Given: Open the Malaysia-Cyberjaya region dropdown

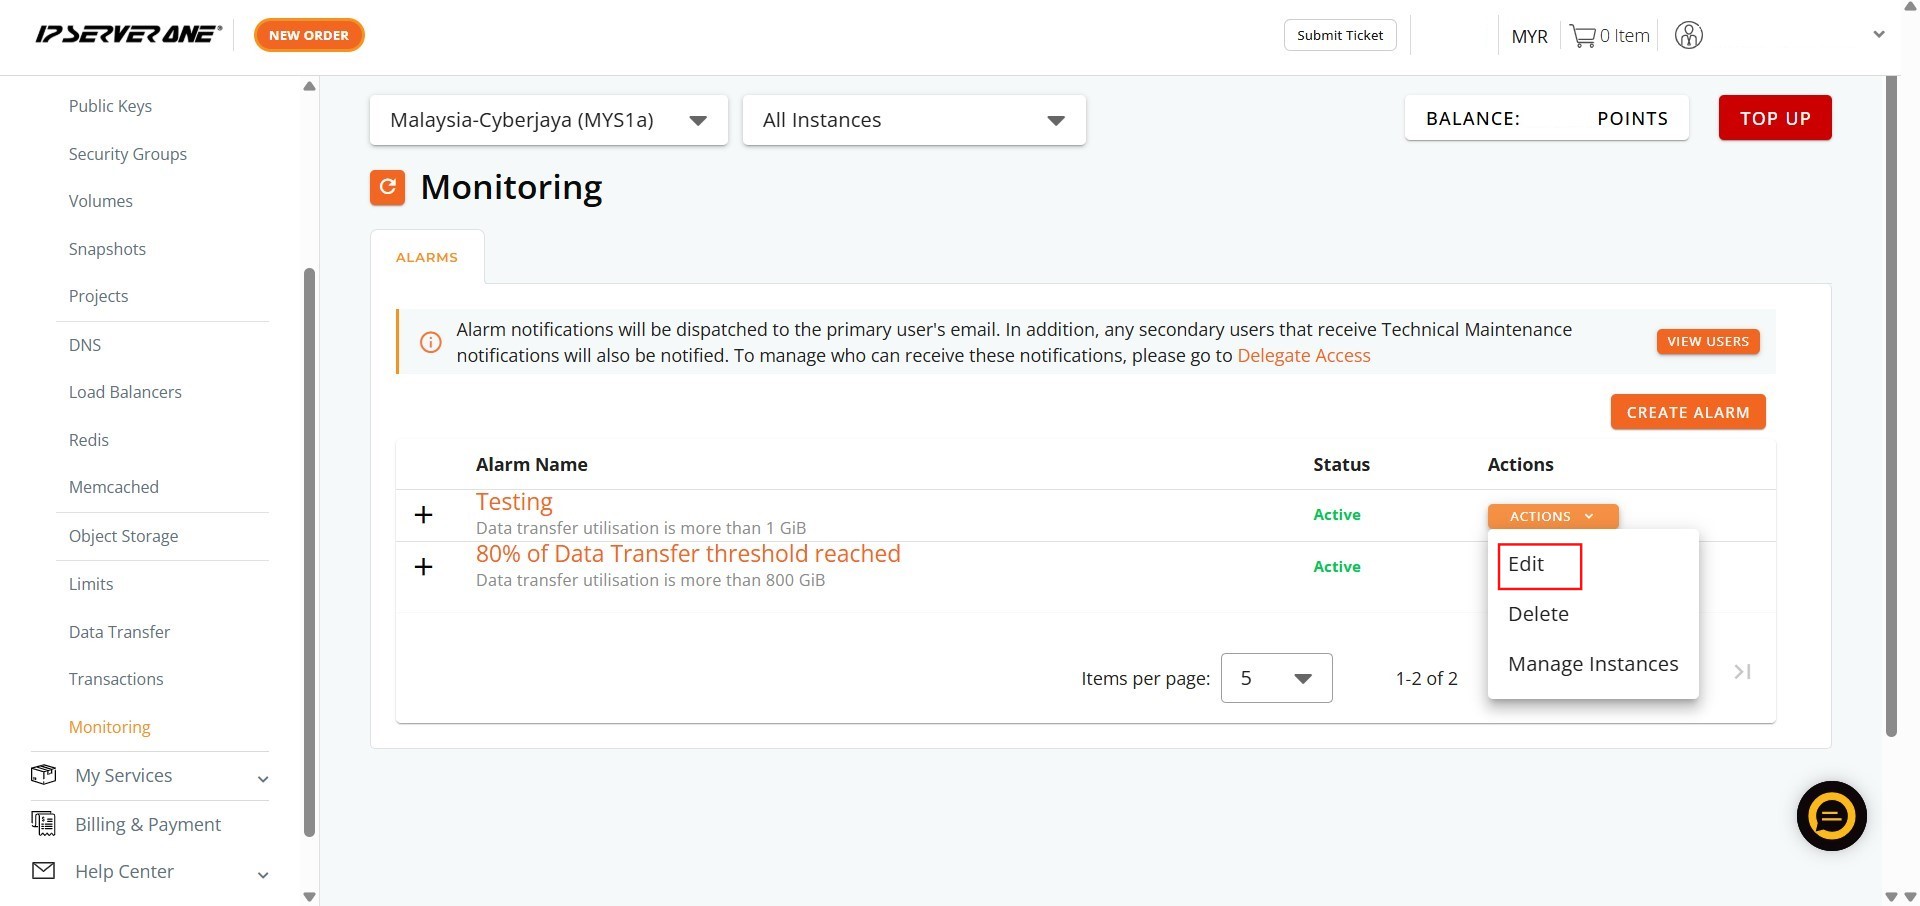Looking at the screenshot, I should [548, 120].
